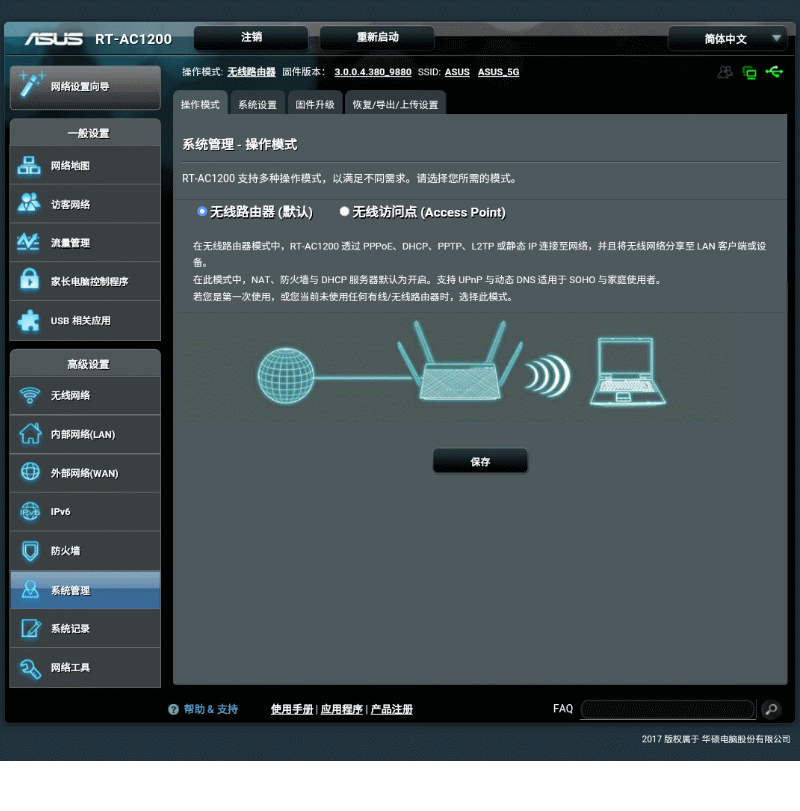Open the 应用程序 utility link

342,709
